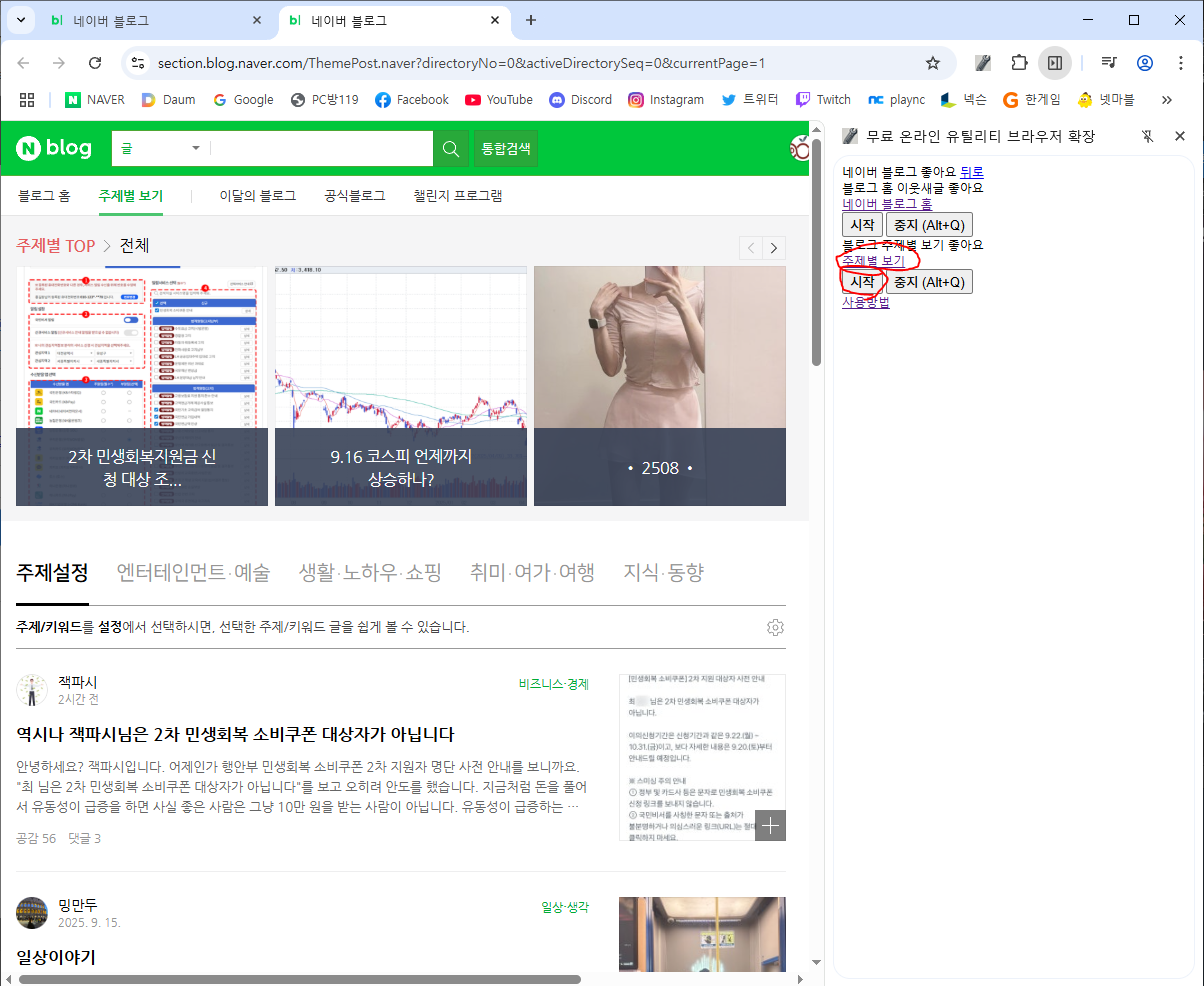This screenshot has height=986, width=1204.
Task: Click the horizontal page scrollbar
Action: pos(300,979)
